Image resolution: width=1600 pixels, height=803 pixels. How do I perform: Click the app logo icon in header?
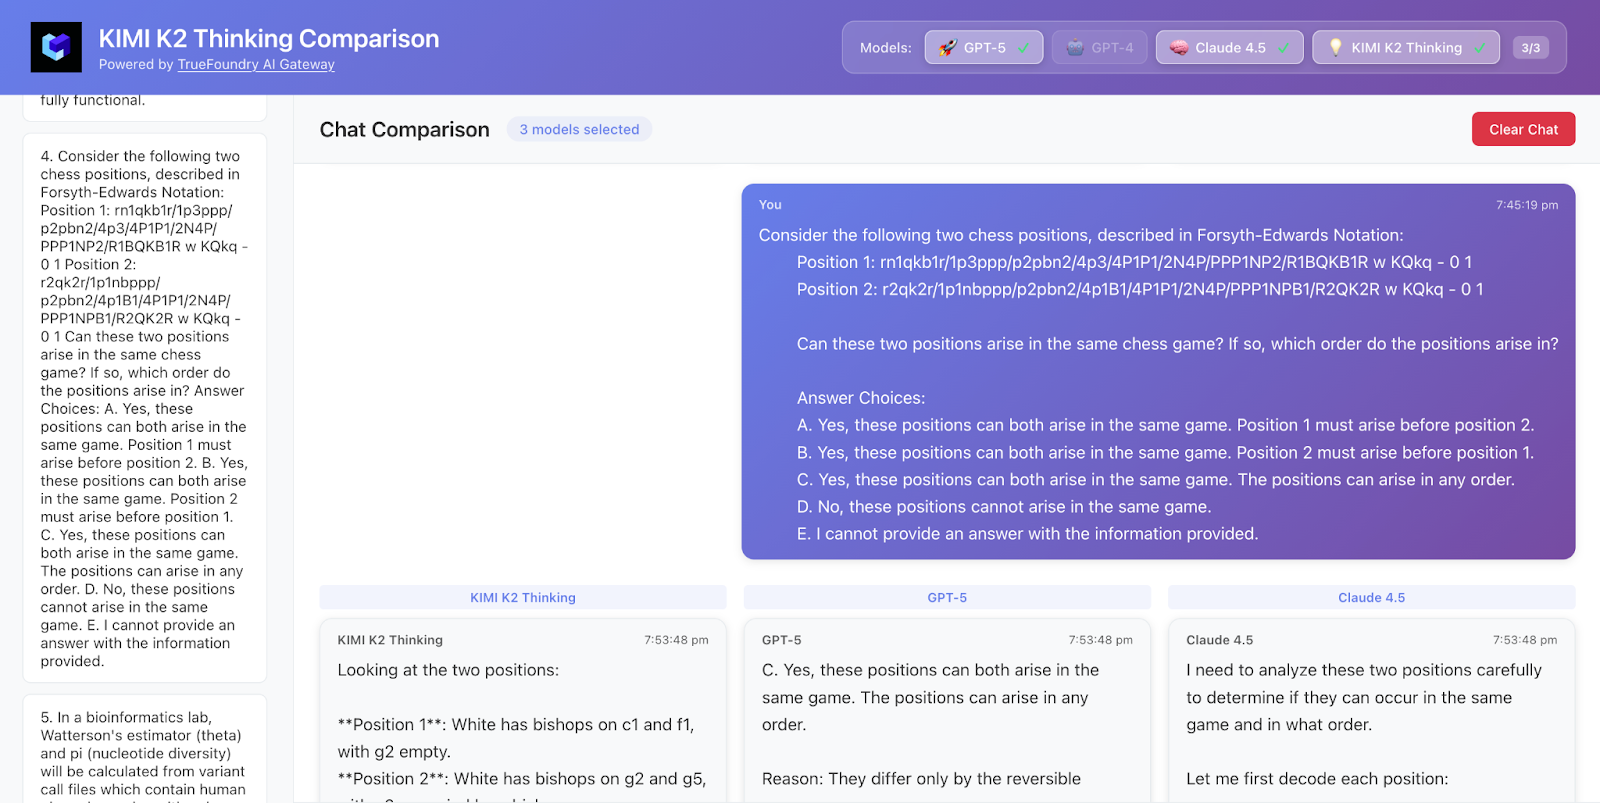click(56, 47)
